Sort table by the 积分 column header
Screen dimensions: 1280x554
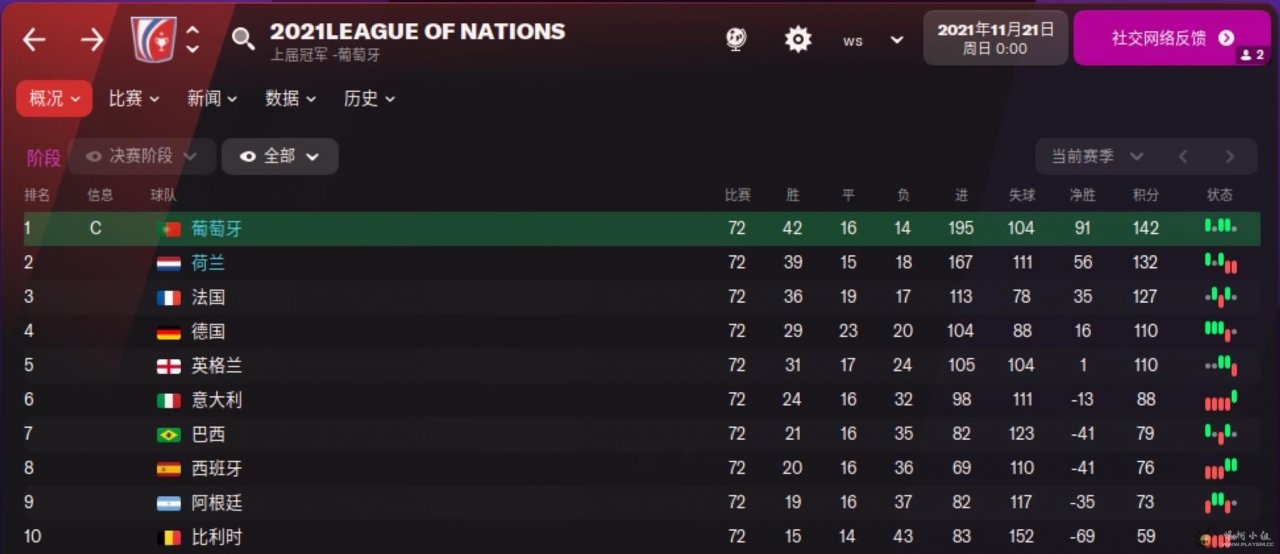[x=1145, y=195]
